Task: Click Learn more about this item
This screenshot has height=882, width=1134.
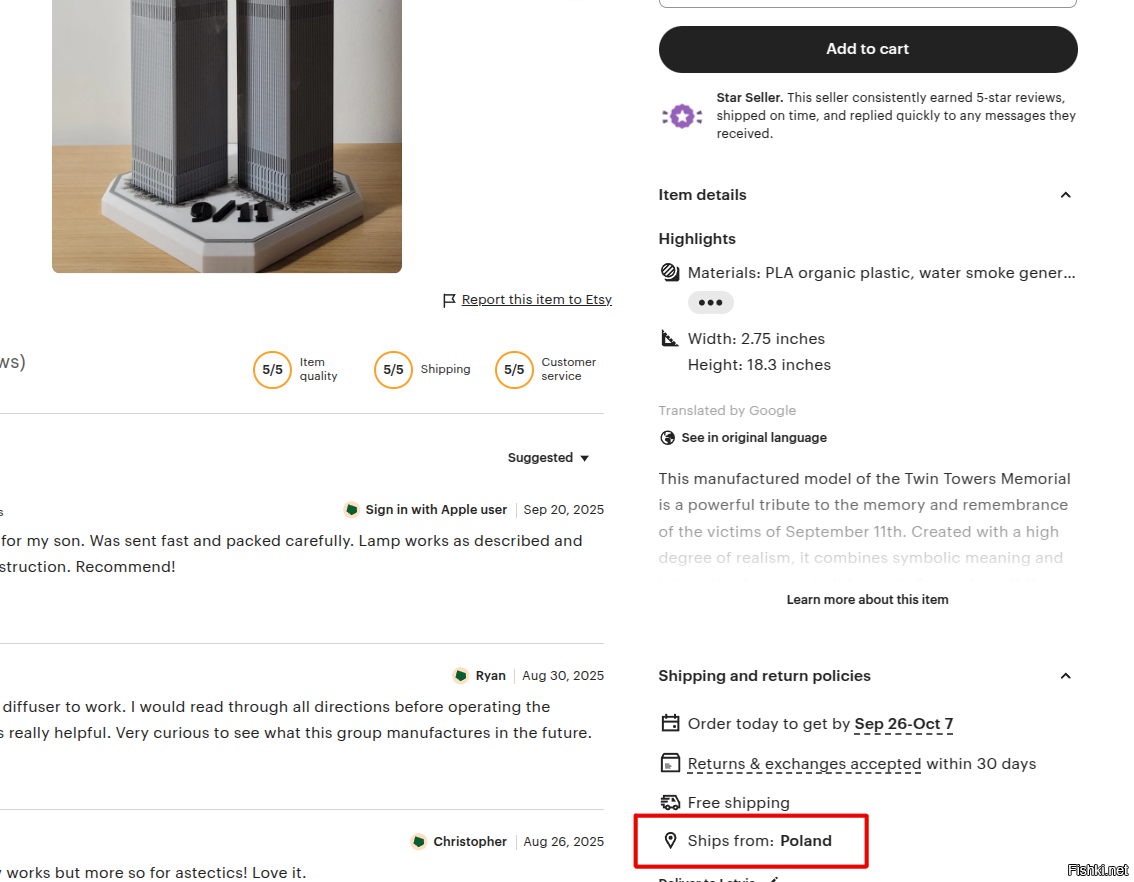Action: coord(867,600)
